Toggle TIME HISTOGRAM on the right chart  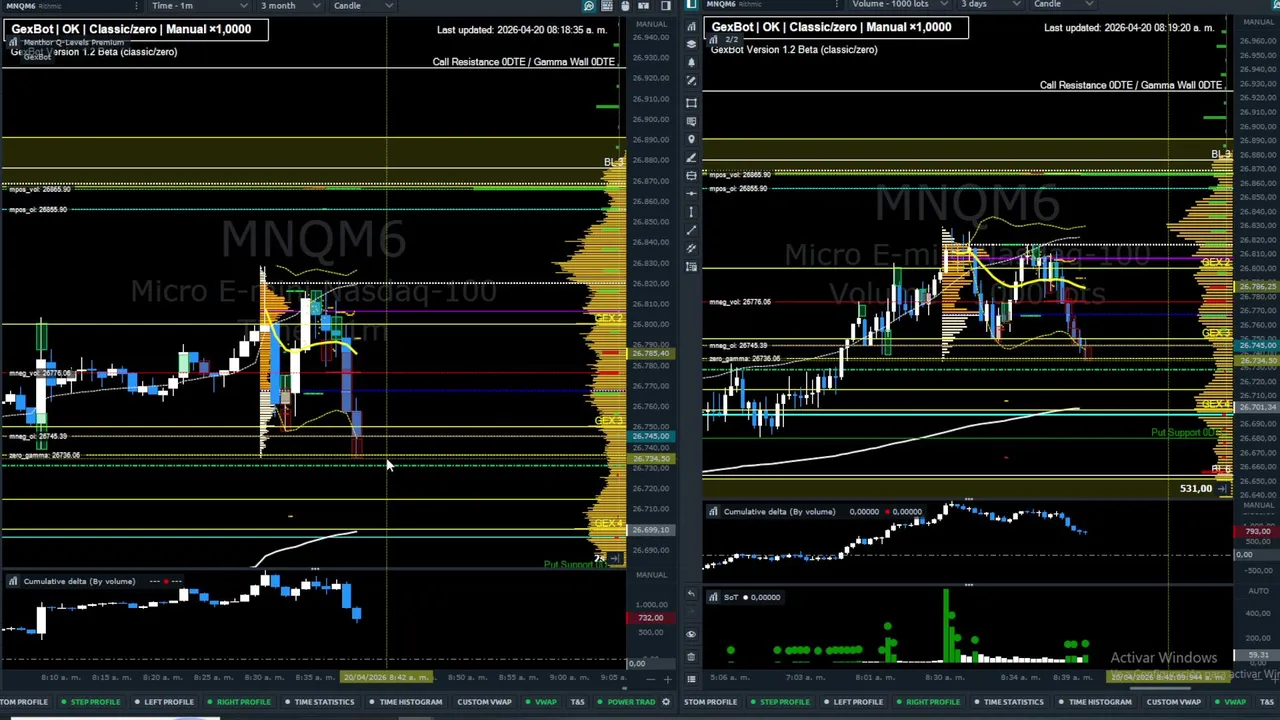click(1094, 702)
